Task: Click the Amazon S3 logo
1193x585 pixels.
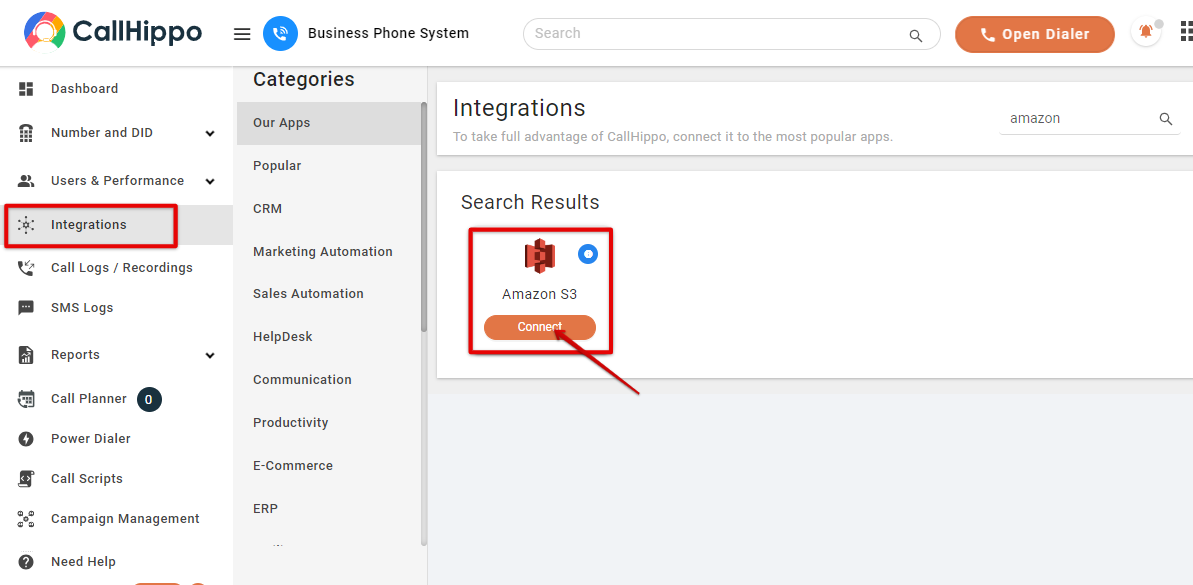Action: 539,256
